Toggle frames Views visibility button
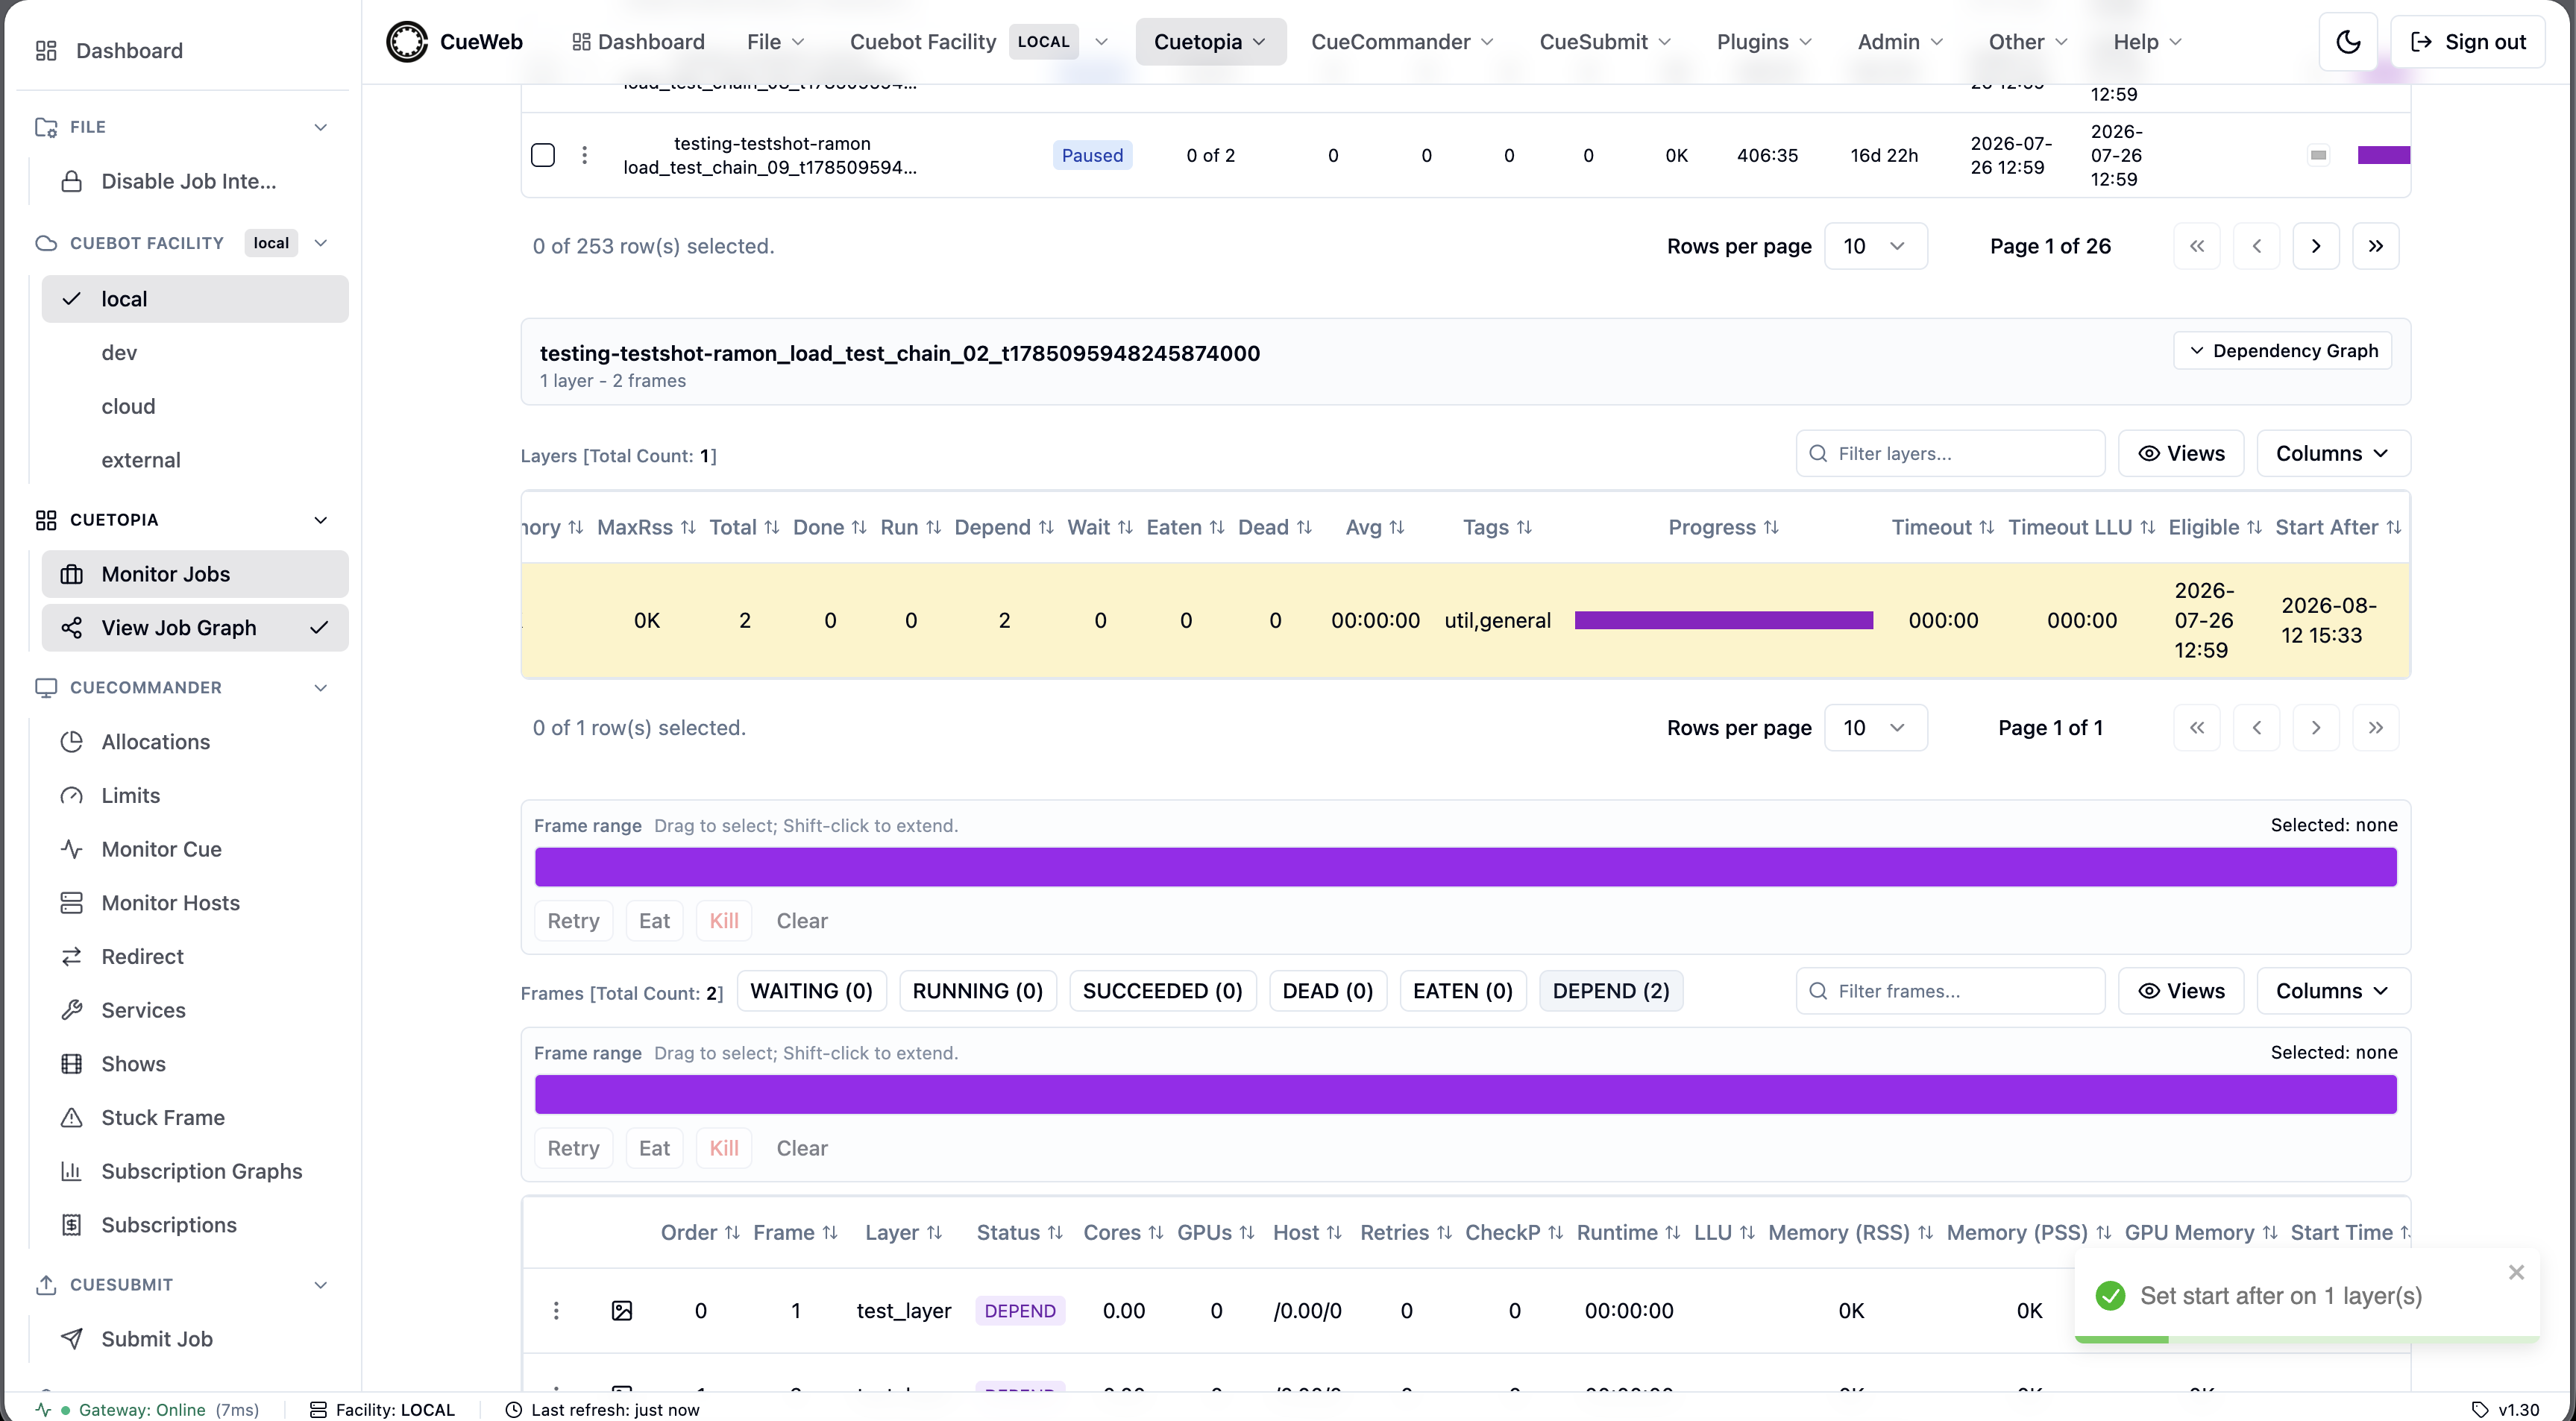The image size is (2576, 1421). [2181, 991]
